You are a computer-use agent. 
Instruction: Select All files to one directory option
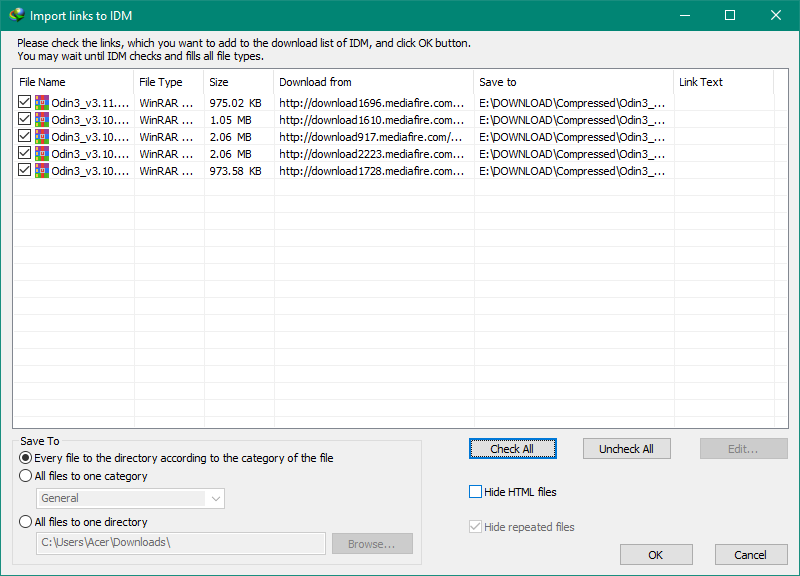pos(26,521)
